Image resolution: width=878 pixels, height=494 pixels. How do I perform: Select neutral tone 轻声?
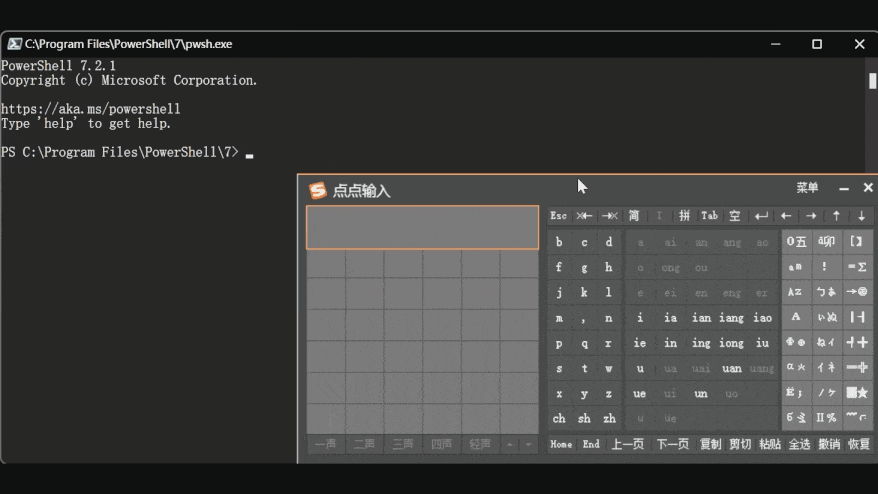[x=480, y=444]
